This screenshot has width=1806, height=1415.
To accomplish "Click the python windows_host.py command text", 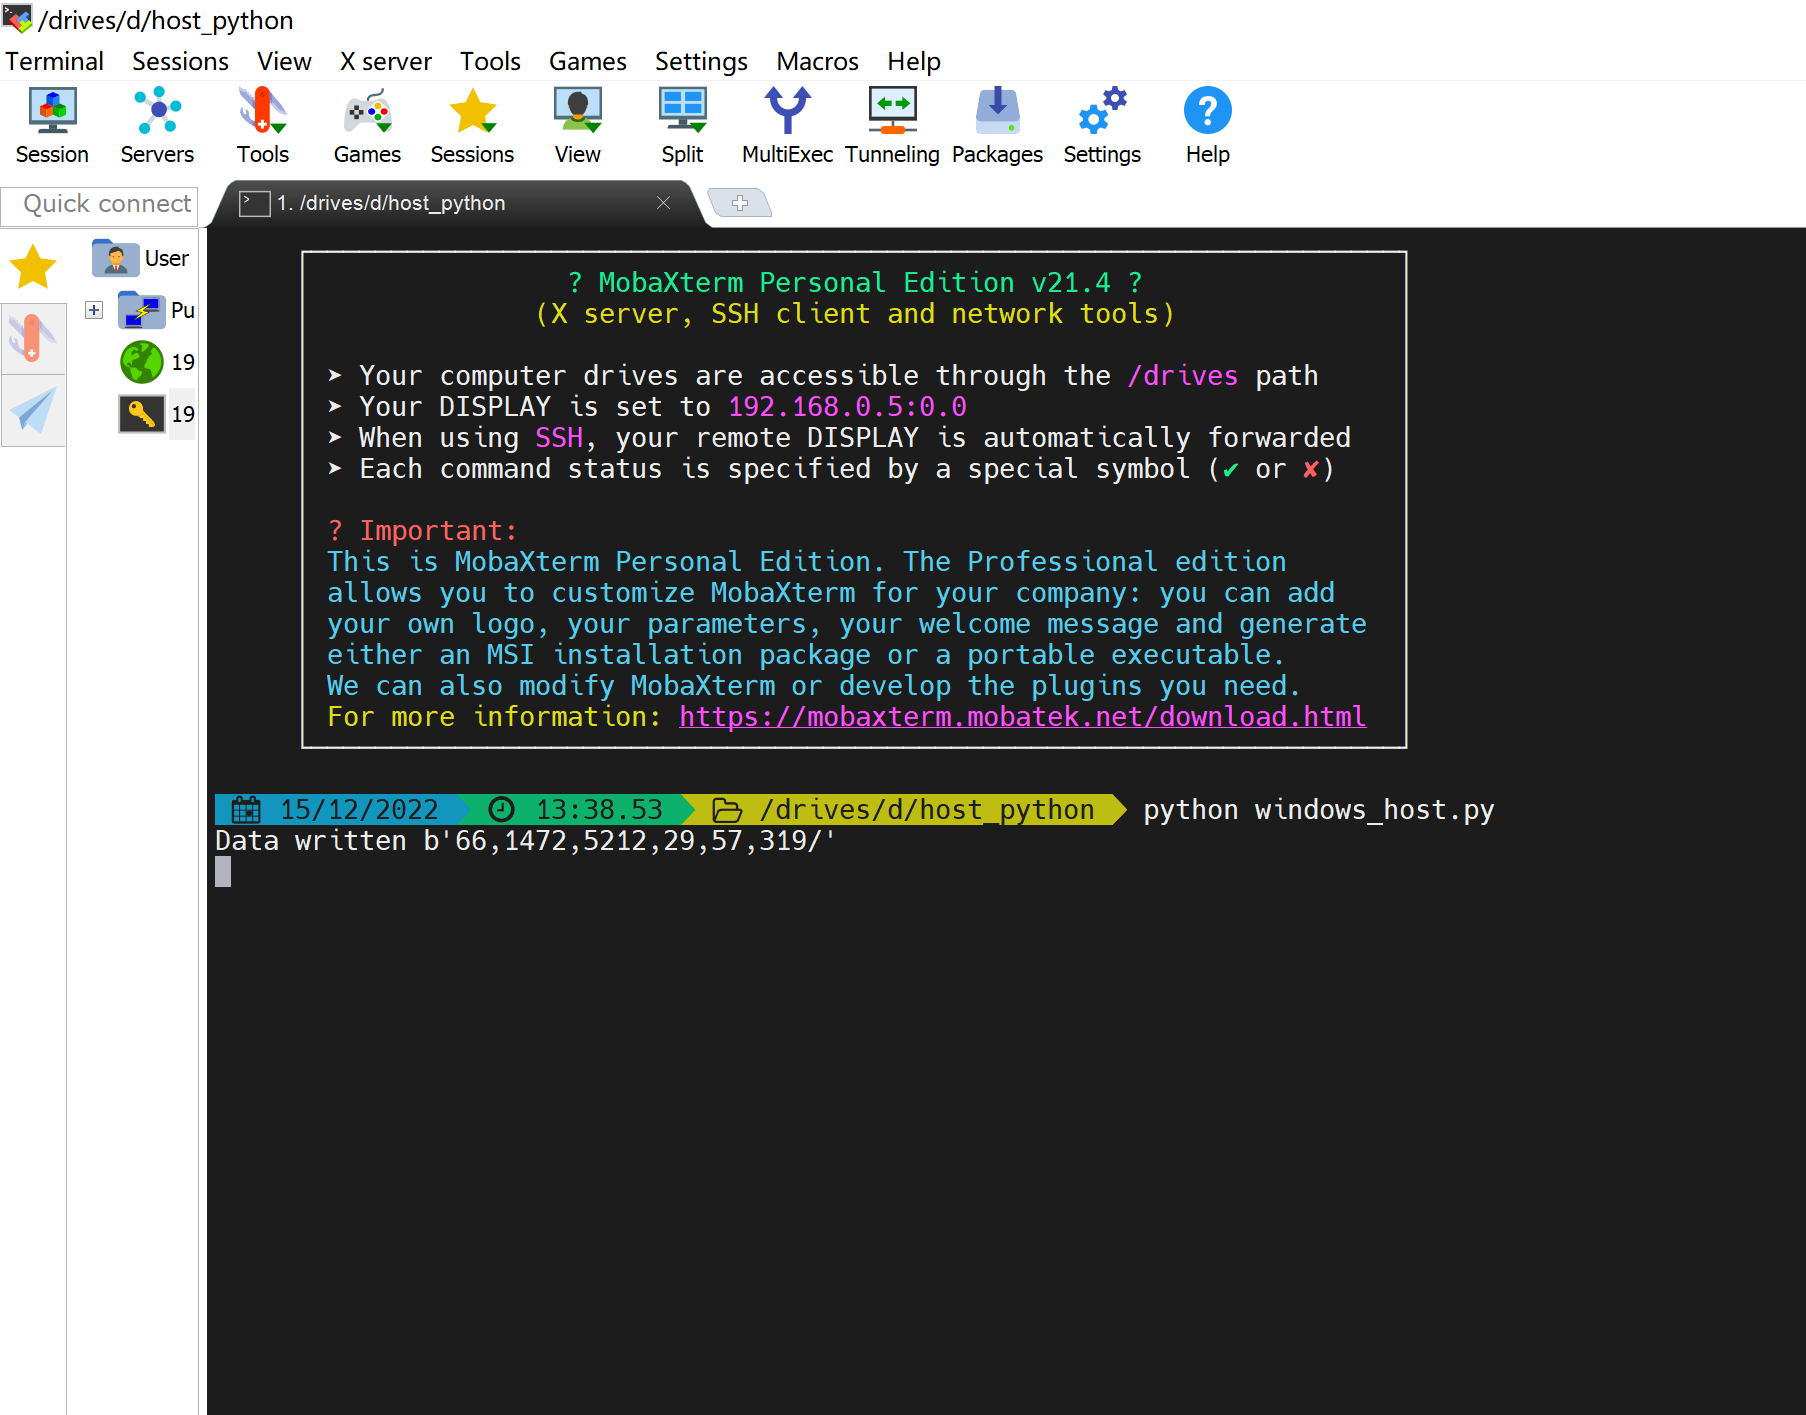I will click(1318, 810).
